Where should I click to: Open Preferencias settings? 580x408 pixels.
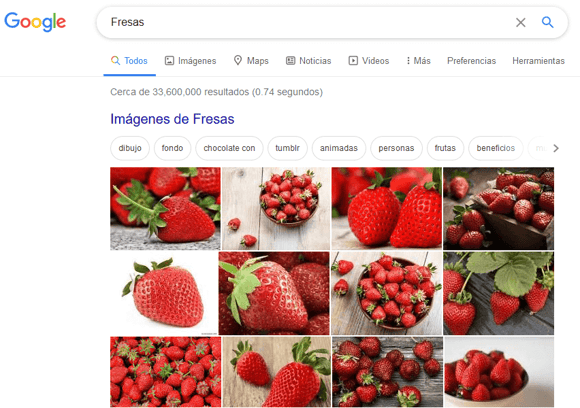(x=471, y=61)
